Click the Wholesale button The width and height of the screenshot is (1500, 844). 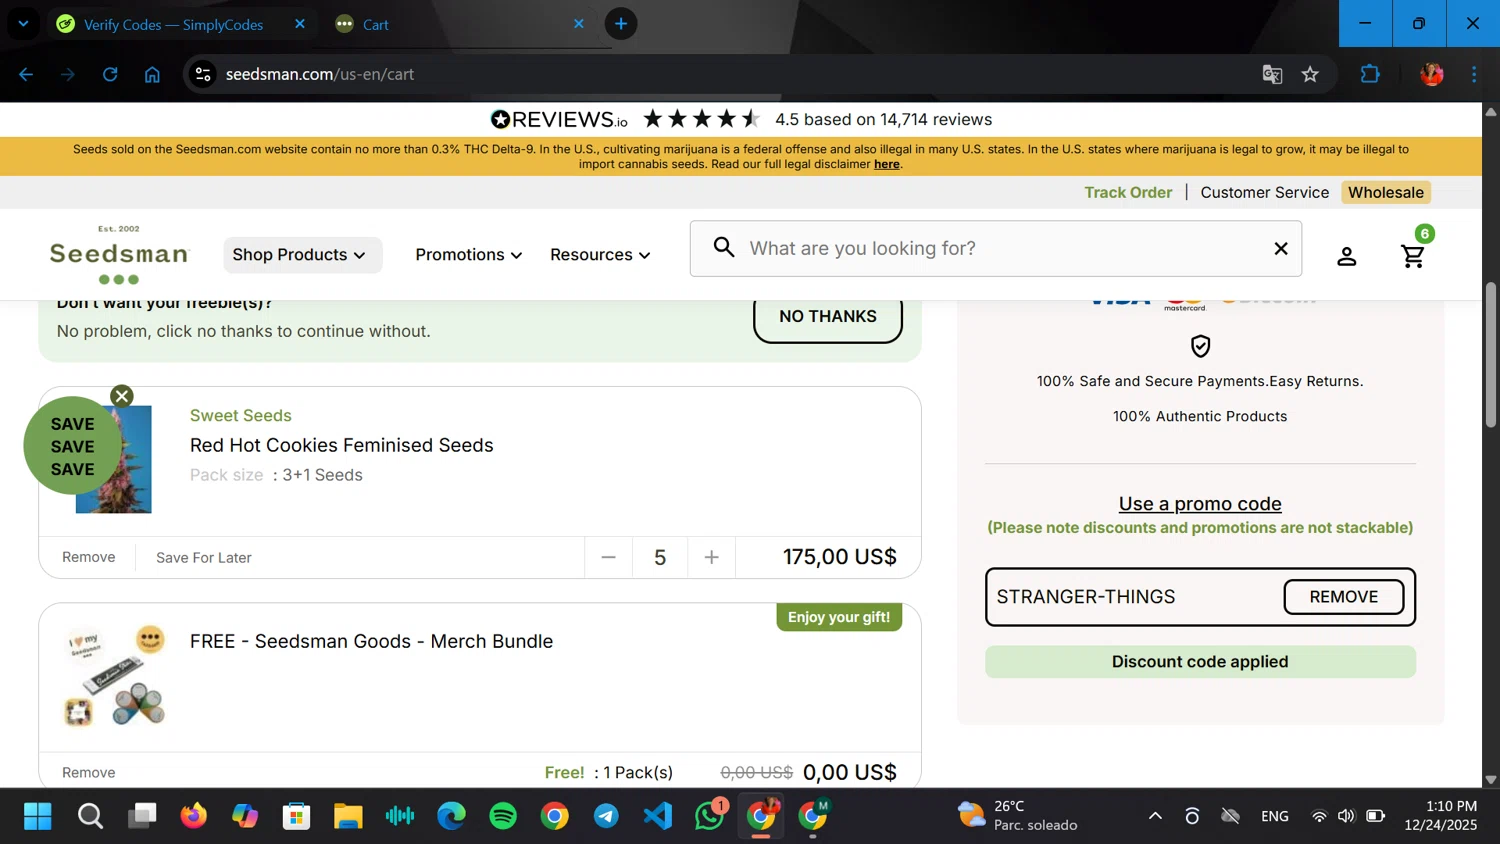(x=1386, y=192)
